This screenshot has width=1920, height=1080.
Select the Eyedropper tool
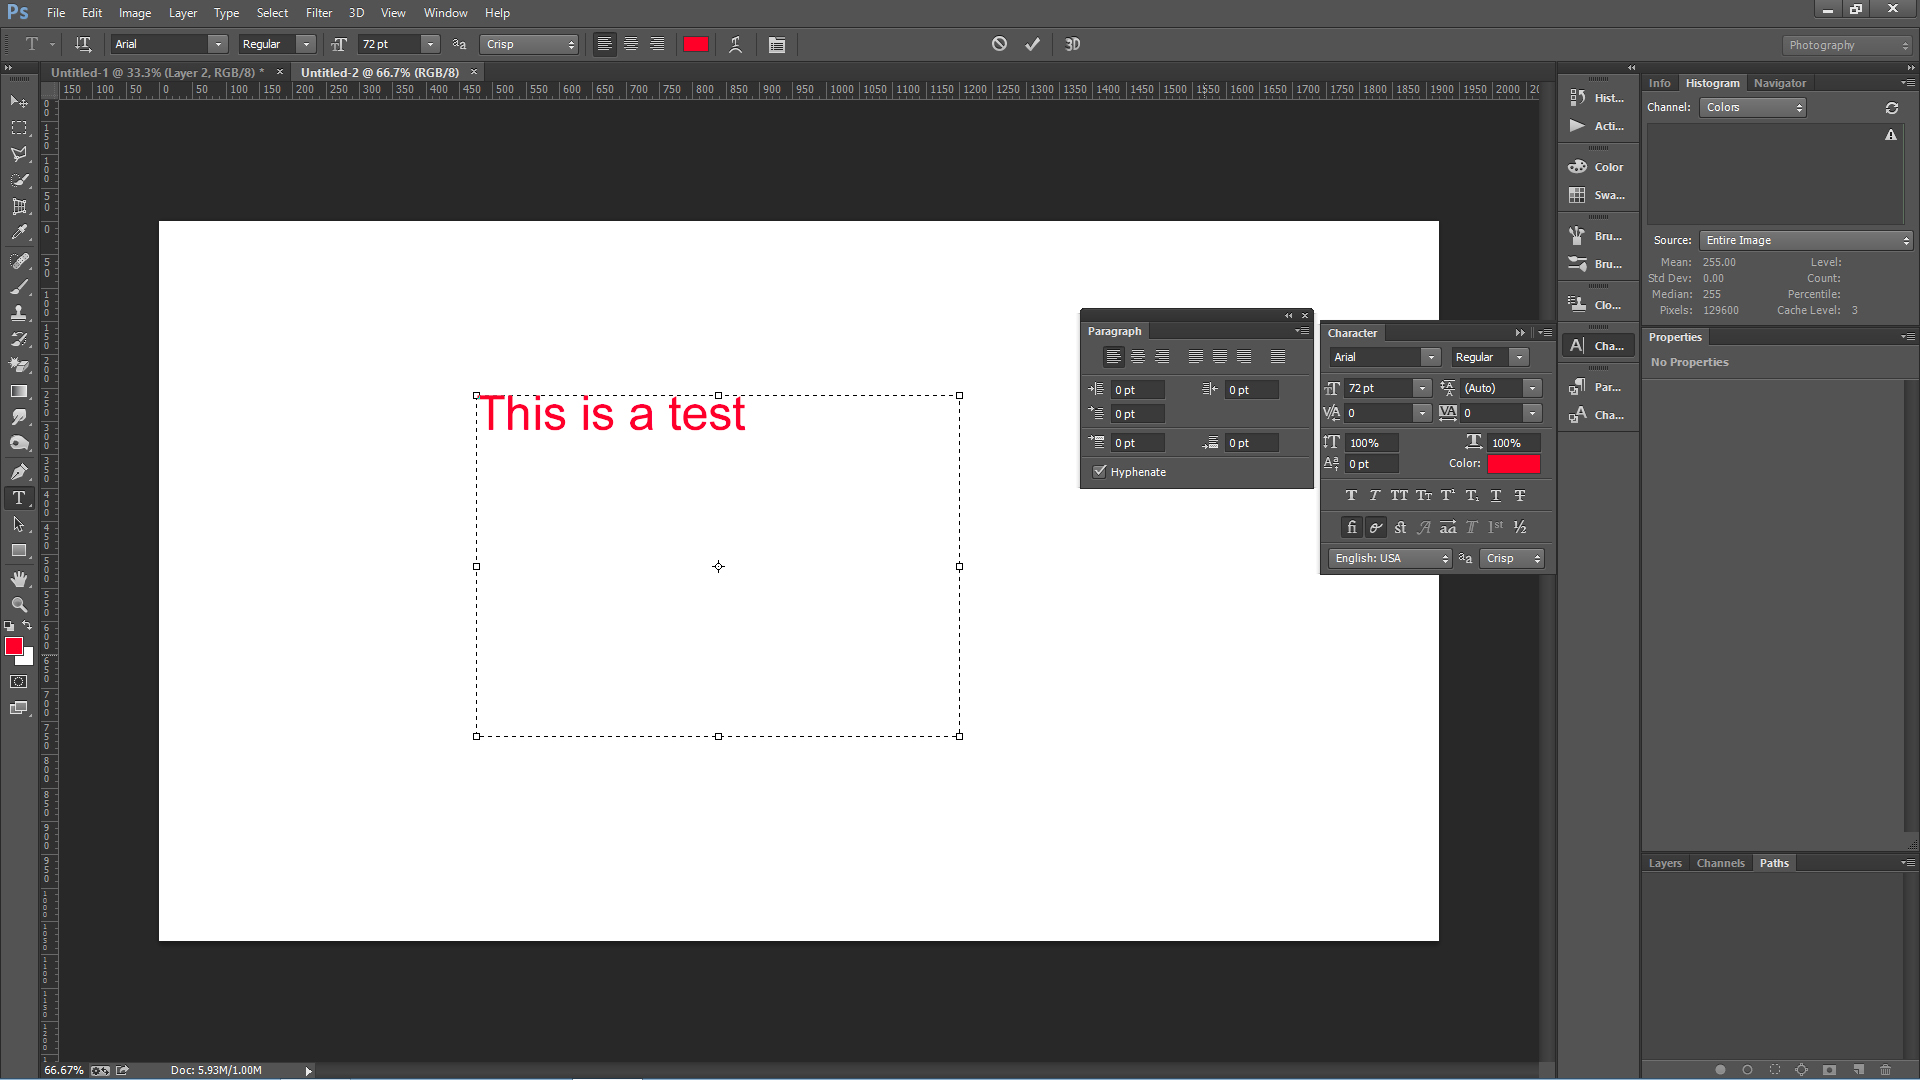pos(19,233)
